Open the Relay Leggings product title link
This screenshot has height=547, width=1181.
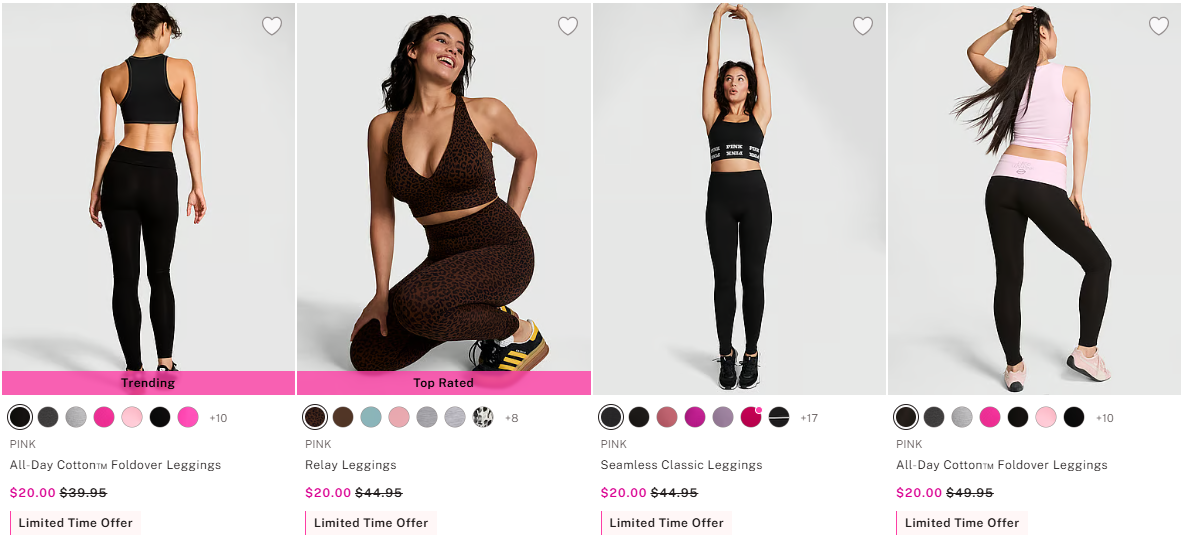click(x=351, y=465)
